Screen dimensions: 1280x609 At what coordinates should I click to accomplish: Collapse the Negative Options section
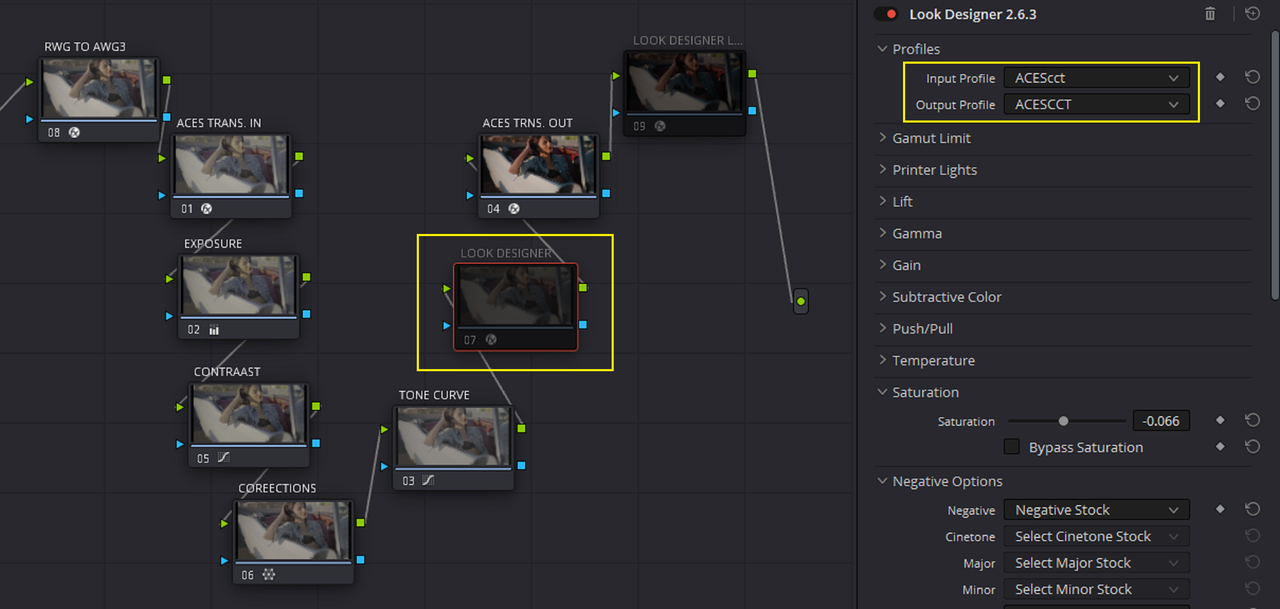coord(883,481)
